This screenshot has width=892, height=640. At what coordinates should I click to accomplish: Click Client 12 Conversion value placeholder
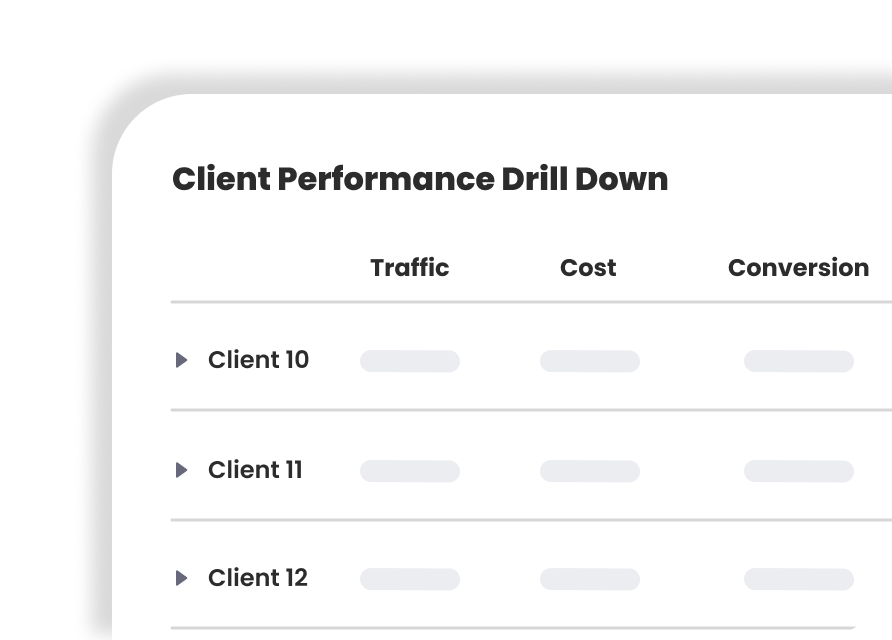point(798,579)
